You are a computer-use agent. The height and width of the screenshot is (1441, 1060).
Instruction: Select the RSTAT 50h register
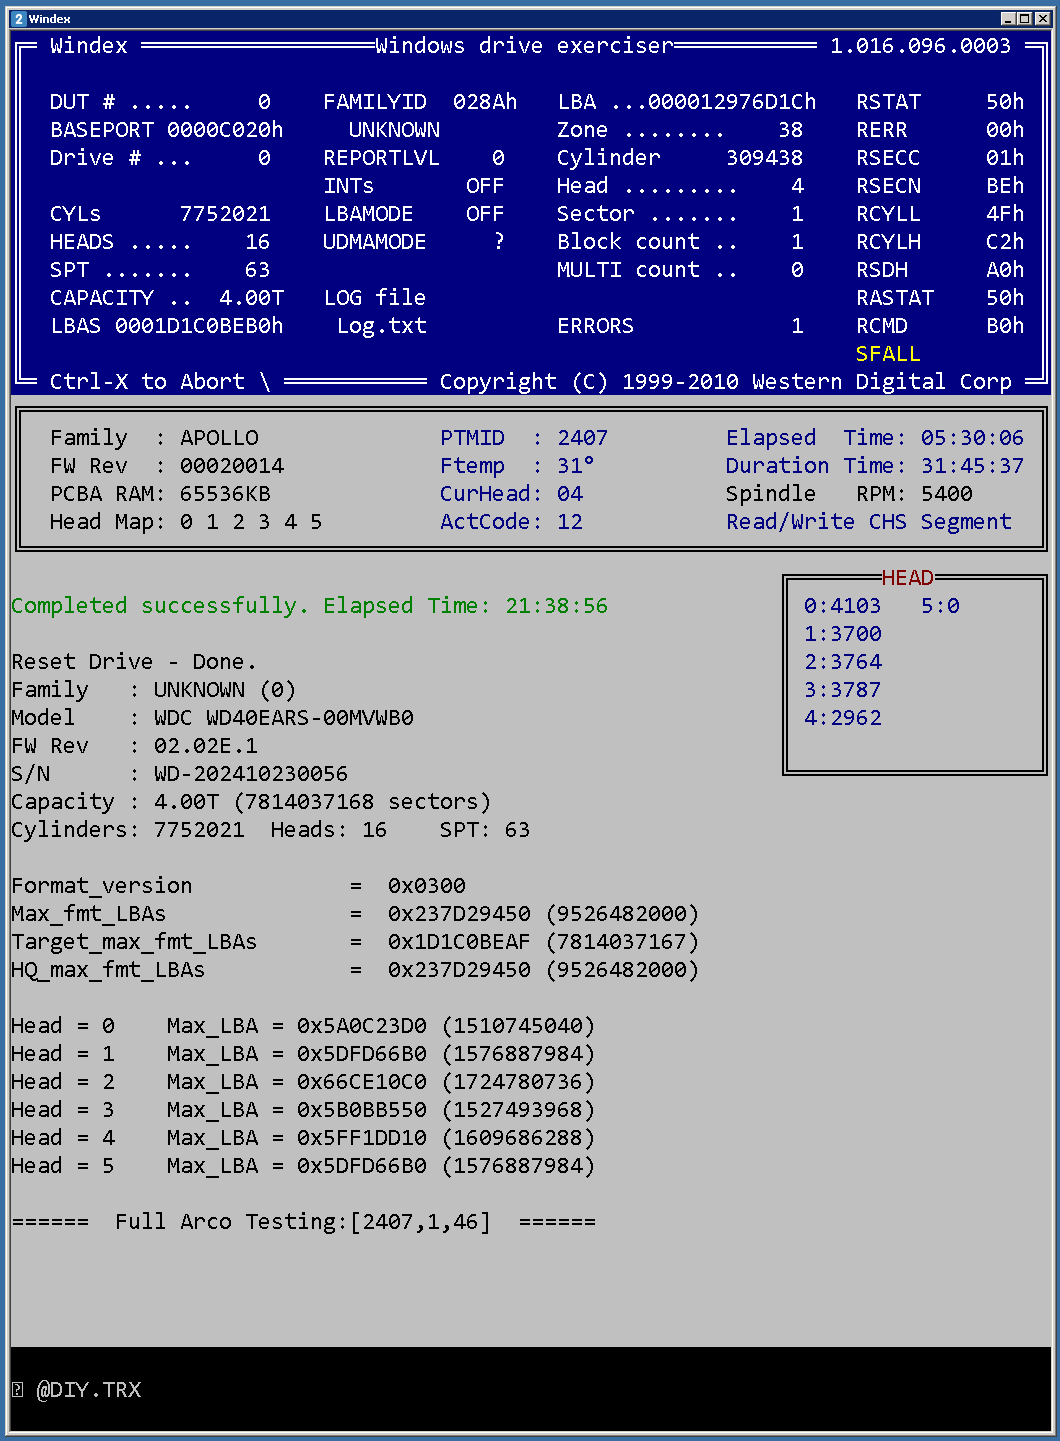[x=940, y=102]
